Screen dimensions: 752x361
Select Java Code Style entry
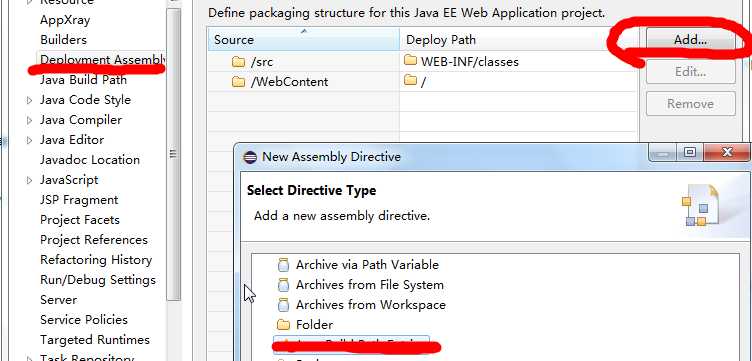tap(85, 100)
